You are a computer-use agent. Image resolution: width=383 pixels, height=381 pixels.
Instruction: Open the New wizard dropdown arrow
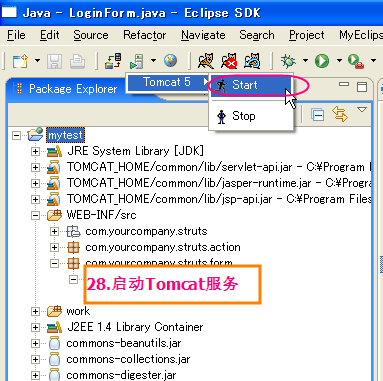click(x=37, y=61)
